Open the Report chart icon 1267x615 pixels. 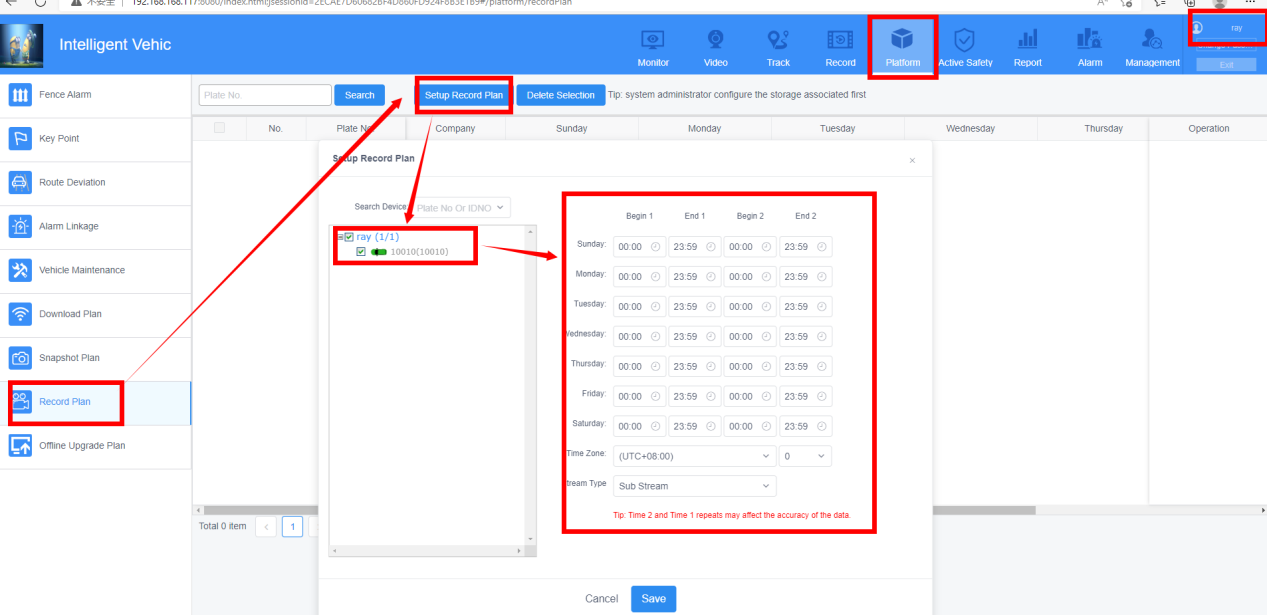(x=1027, y=40)
